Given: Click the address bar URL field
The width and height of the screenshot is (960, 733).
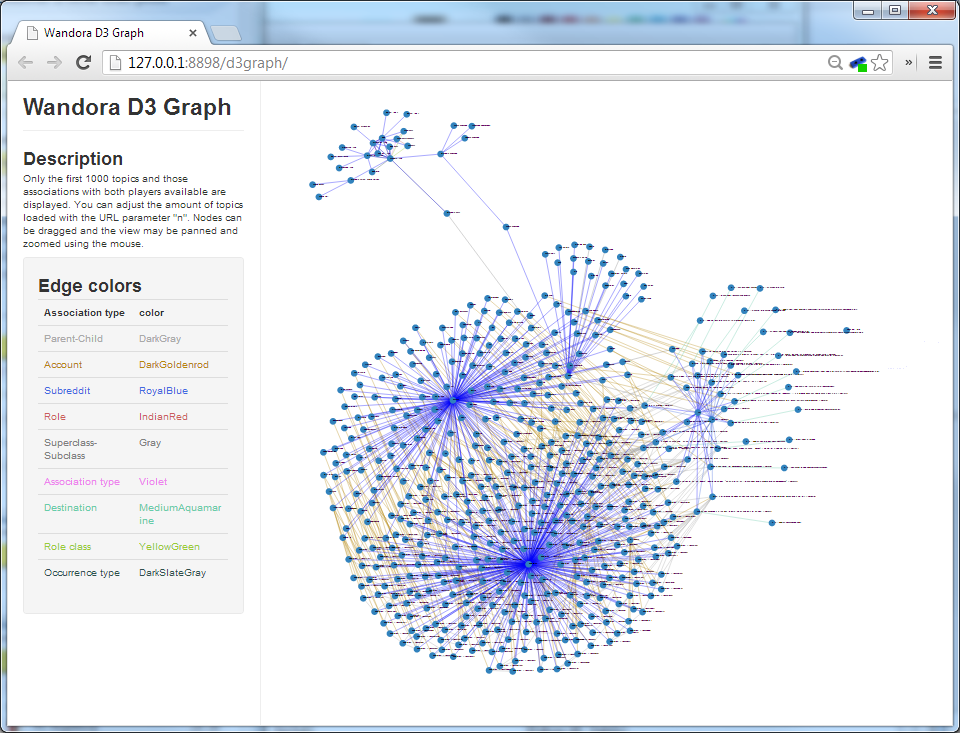Looking at the screenshot, I should pyautogui.click(x=450, y=63).
